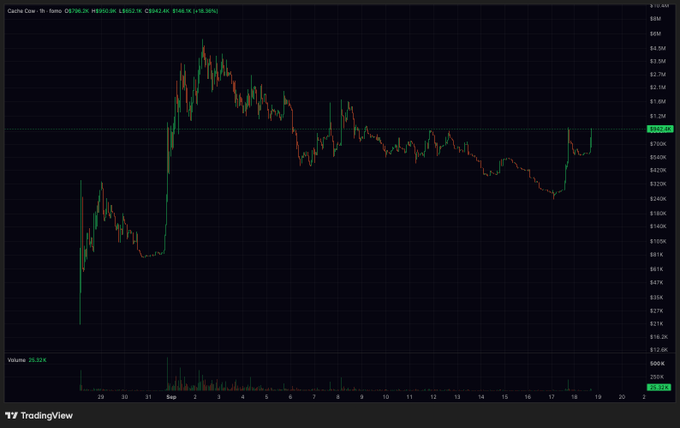Click the $105K price axis label
Image resolution: width=680 pixels, height=428 pixels.
tap(658, 241)
